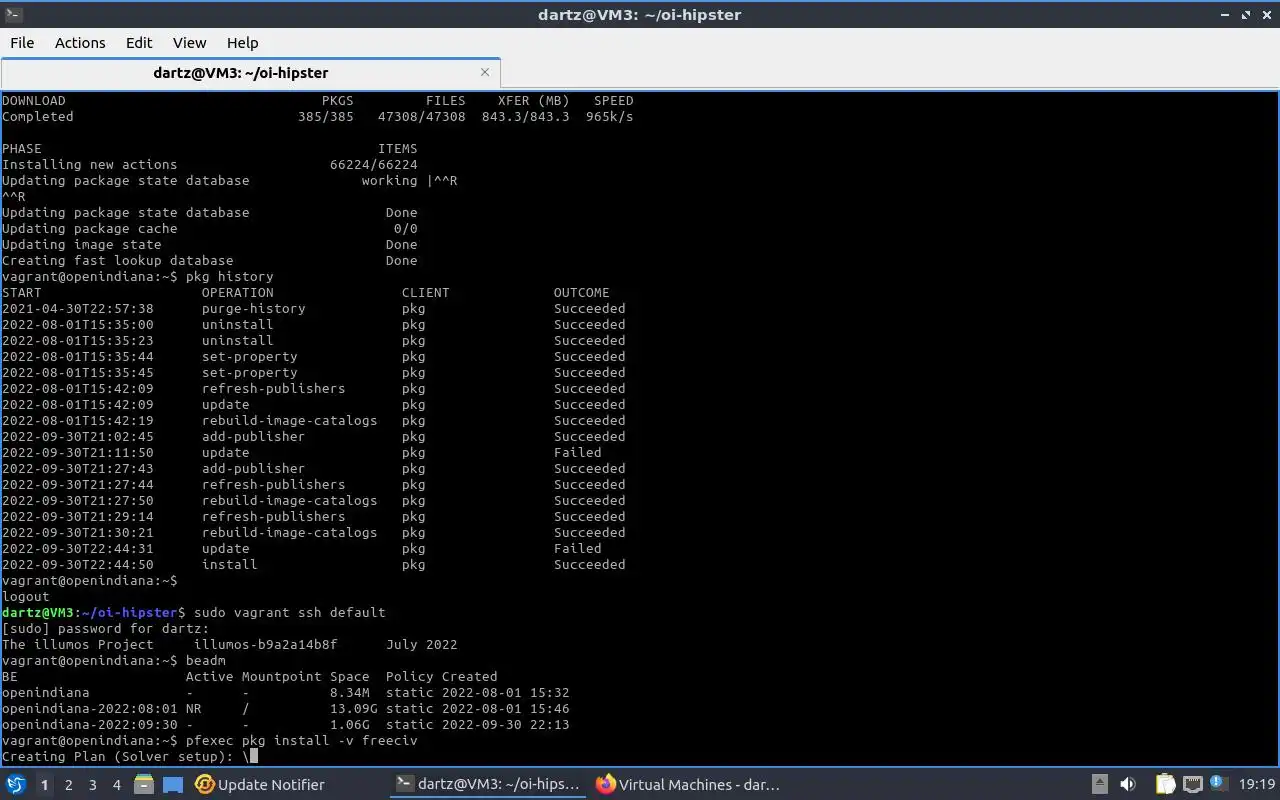Click '47308/47308' files count
The height and width of the screenshot is (800, 1280).
tap(422, 117)
